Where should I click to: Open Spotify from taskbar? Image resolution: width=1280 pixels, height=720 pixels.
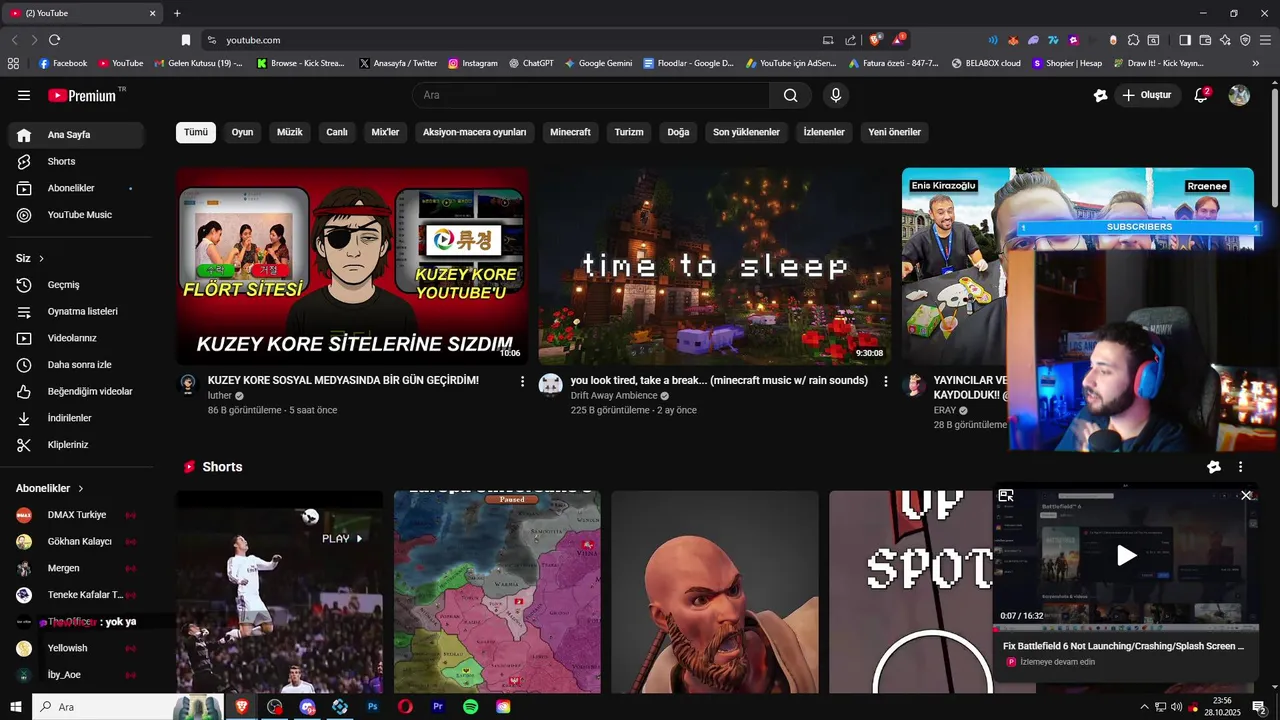tap(470, 707)
